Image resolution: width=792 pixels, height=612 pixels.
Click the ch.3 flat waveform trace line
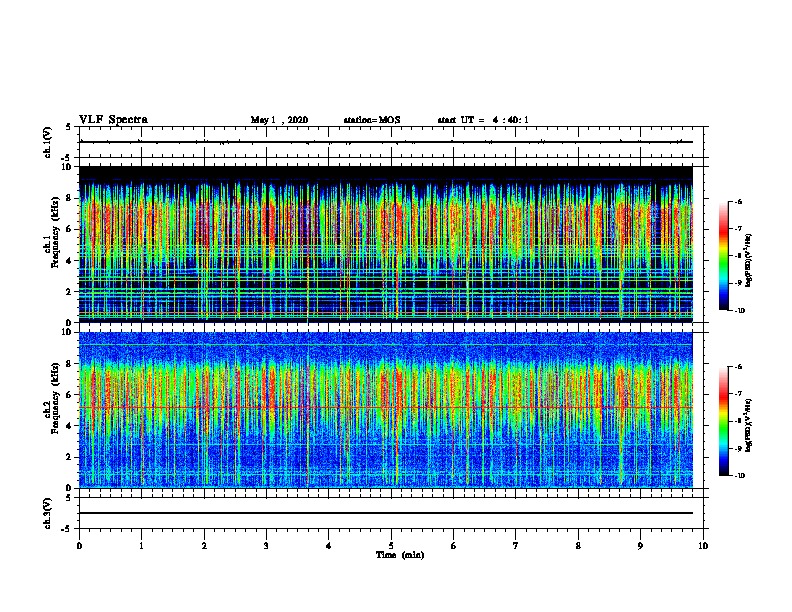coord(386,513)
